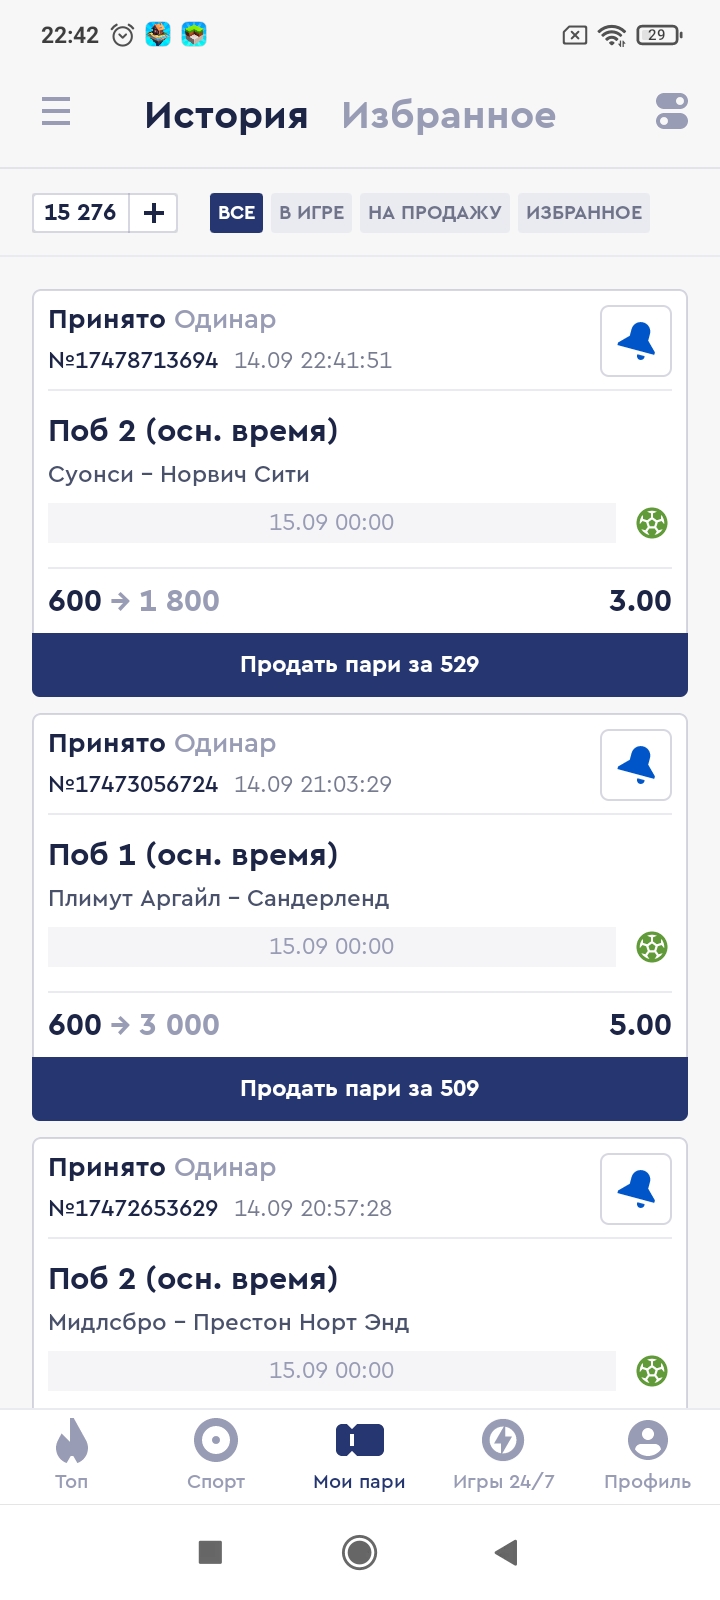Click football icon on Плимут Аргайл – Сандерленд bet

[x=652, y=947]
